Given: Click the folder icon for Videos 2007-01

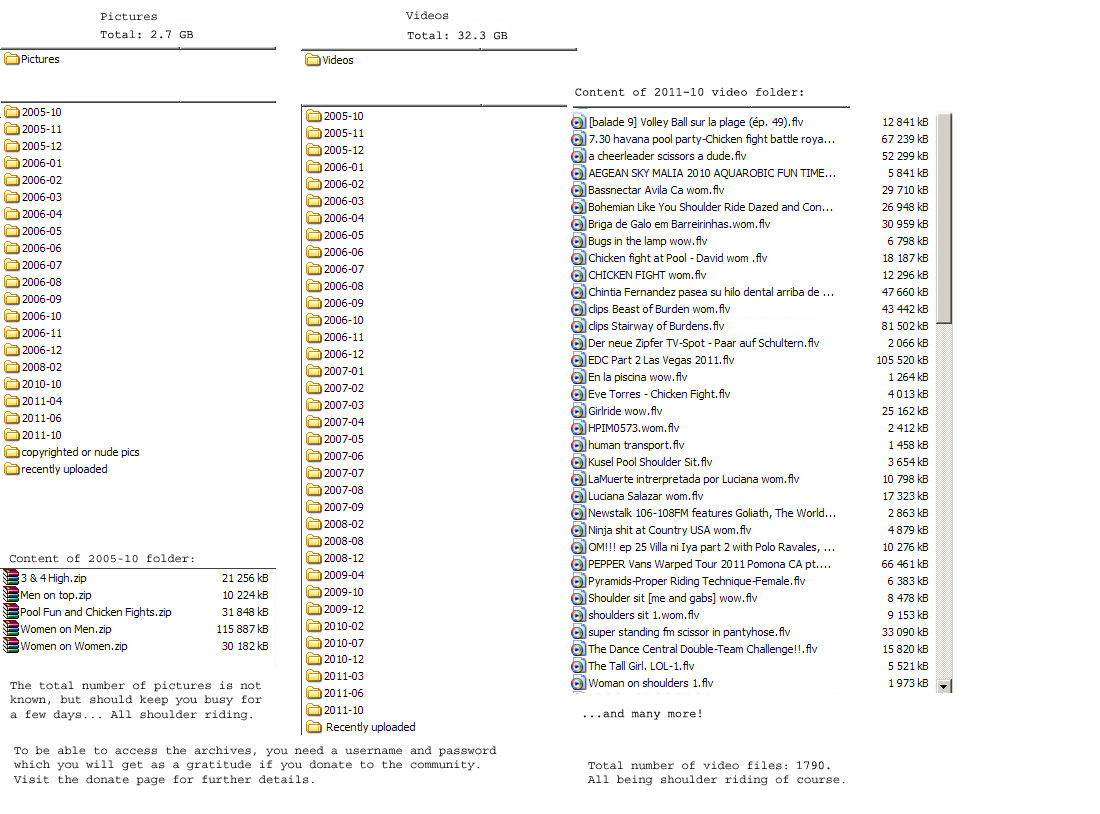Looking at the screenshot, I should pyautogui.click(x=314, y=371).
